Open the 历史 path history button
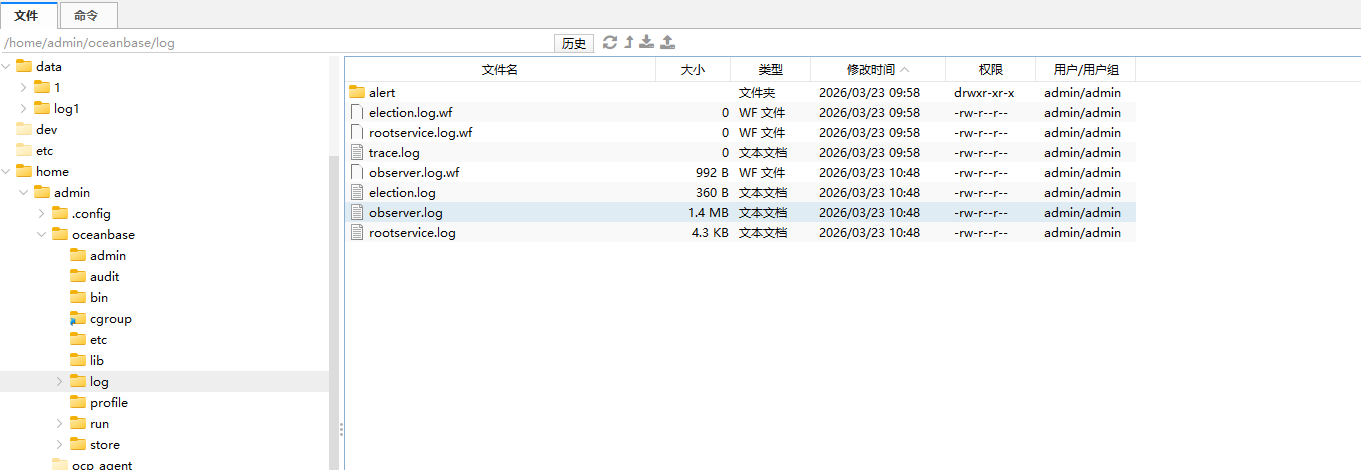The image size is (1361, 470). 573,43
